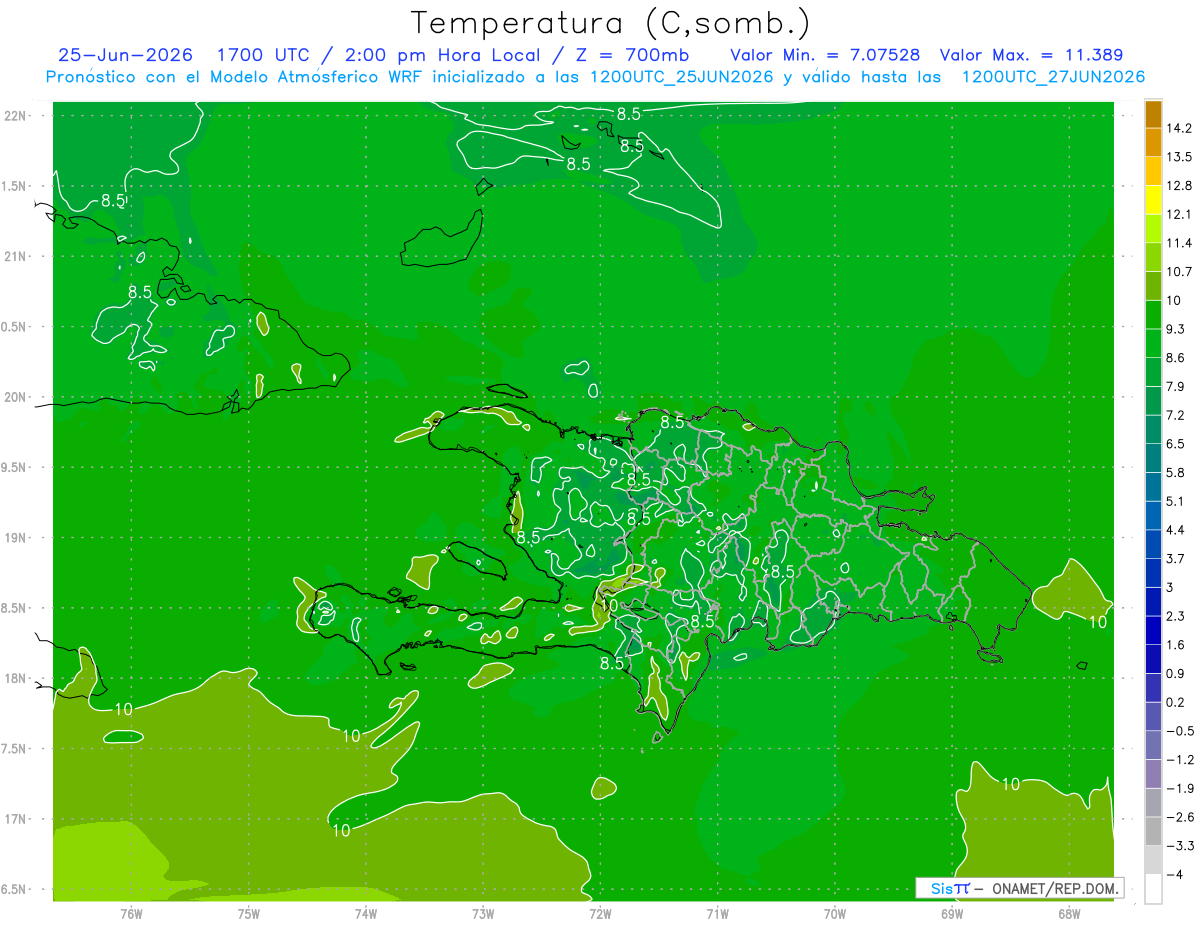Click the '4.4' colorbar value
This screenshot has width=1200, height=927.
coord(1175,530)
